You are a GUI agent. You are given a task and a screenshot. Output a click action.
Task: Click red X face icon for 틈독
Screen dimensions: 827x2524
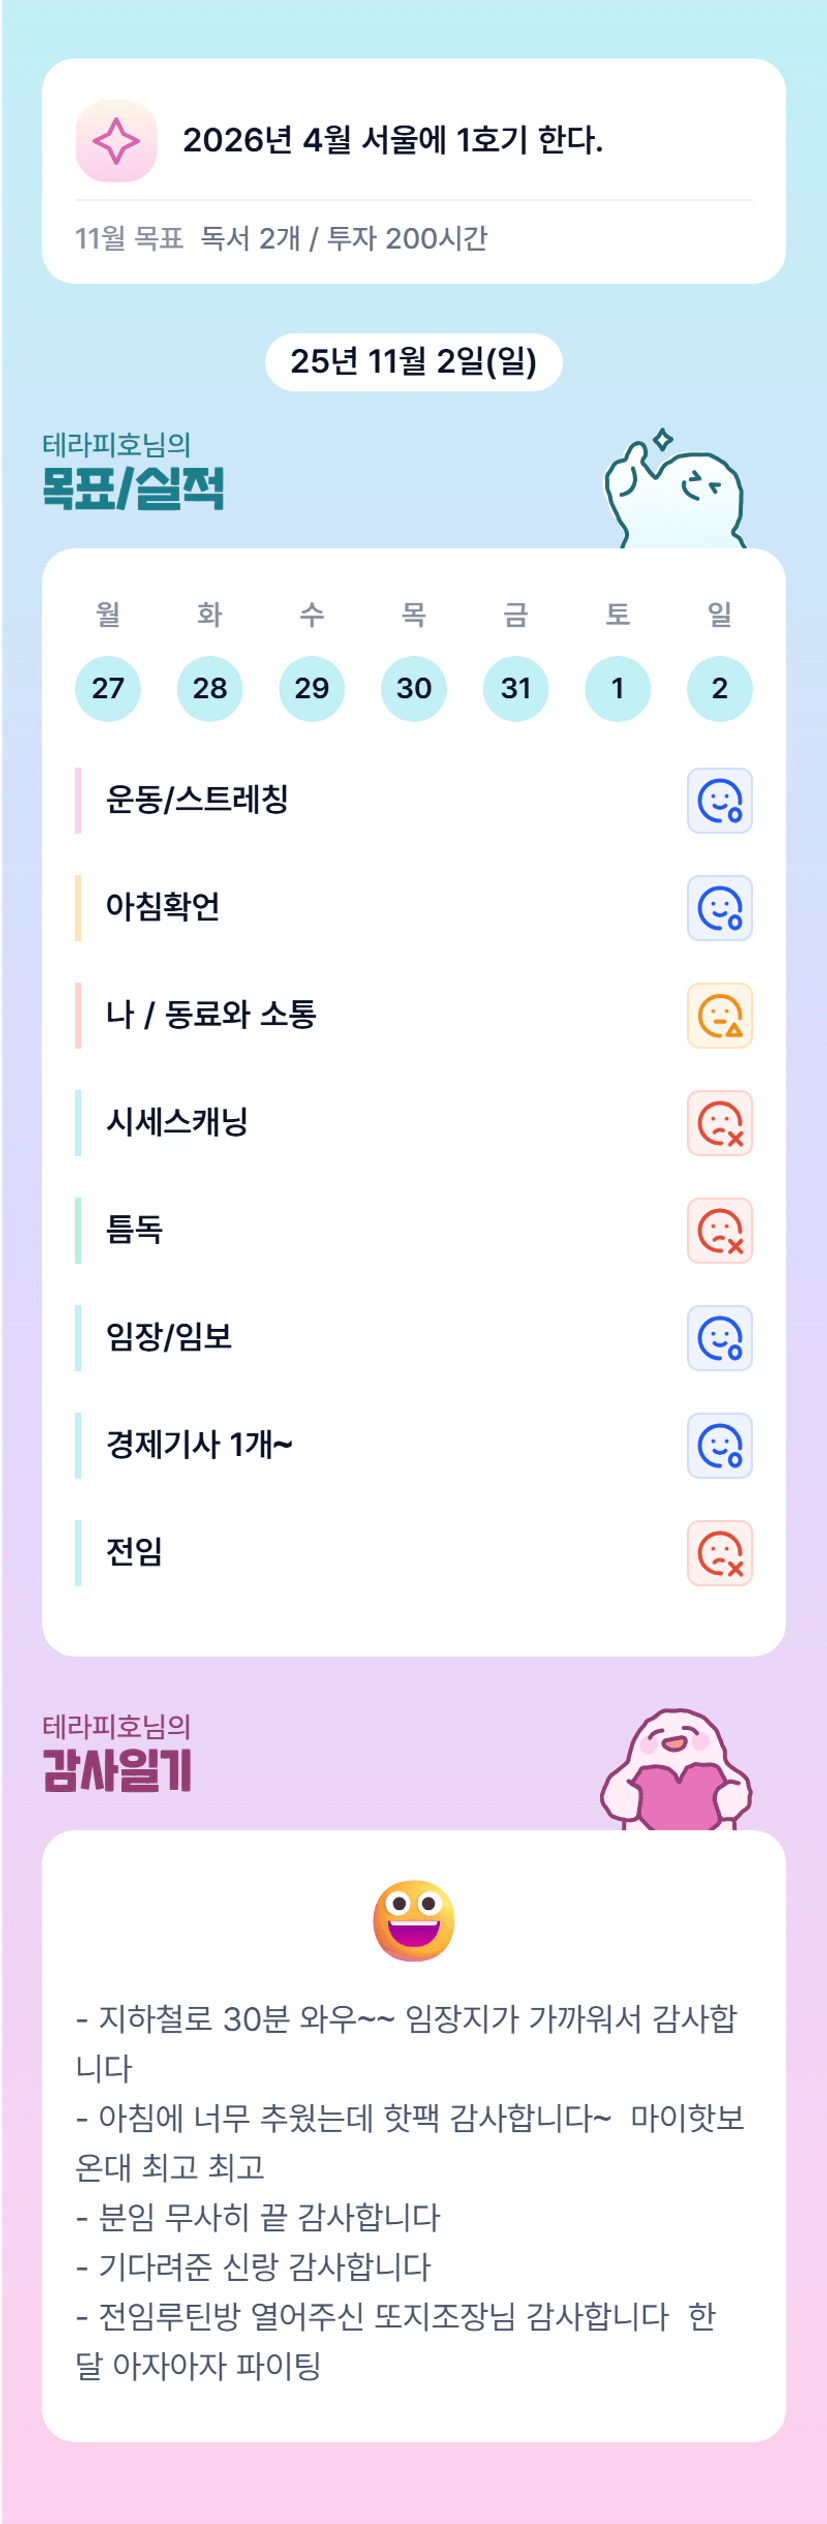(719, 1231)
